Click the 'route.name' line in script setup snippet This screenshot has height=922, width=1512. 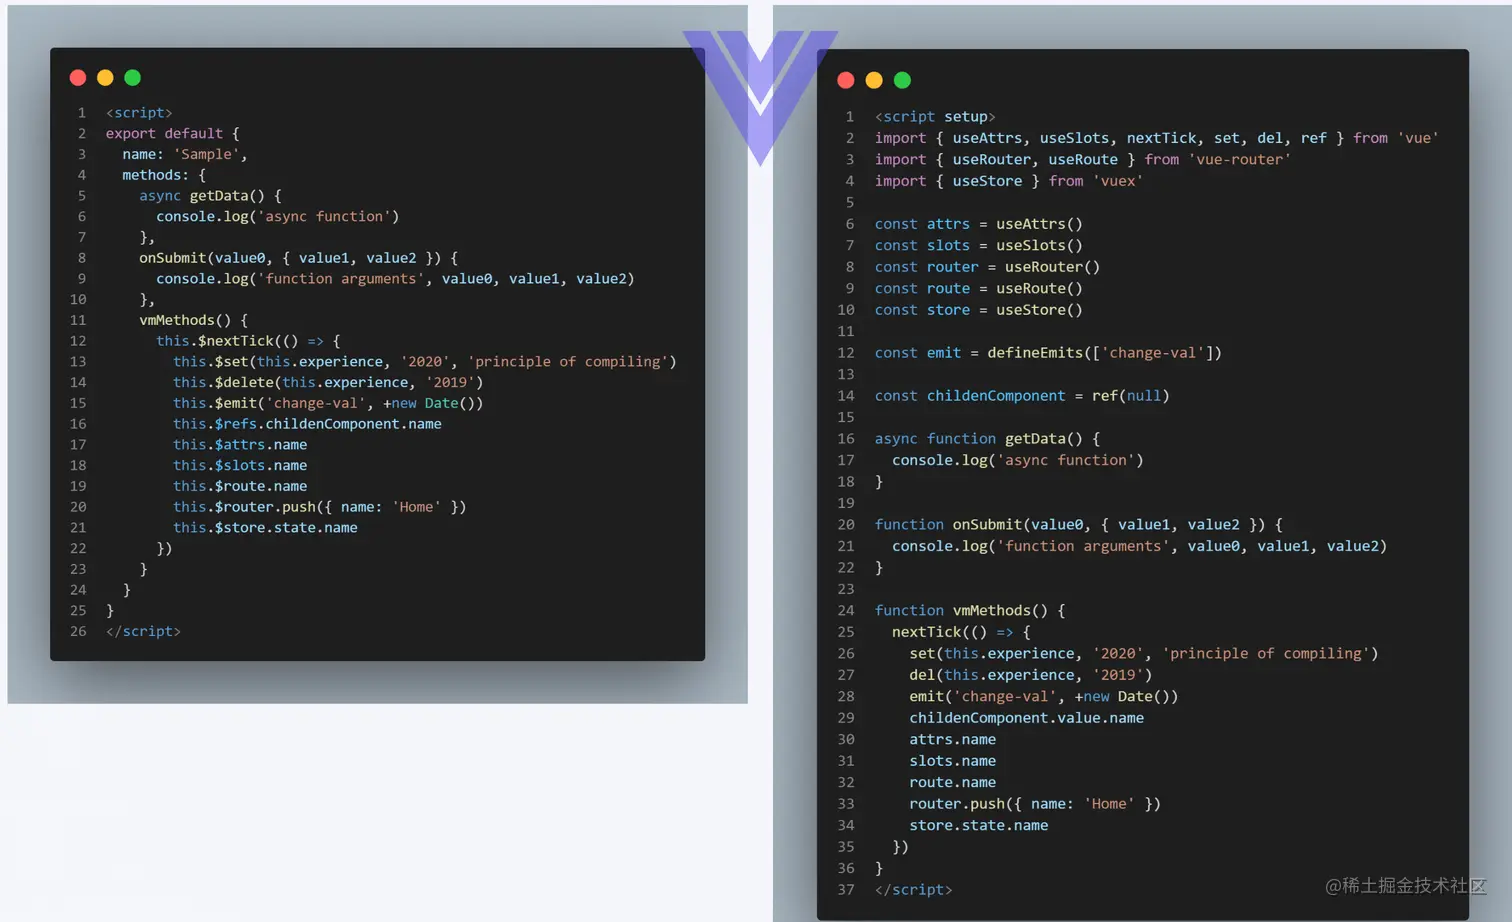pyautogui.click(x=953, y=783)
